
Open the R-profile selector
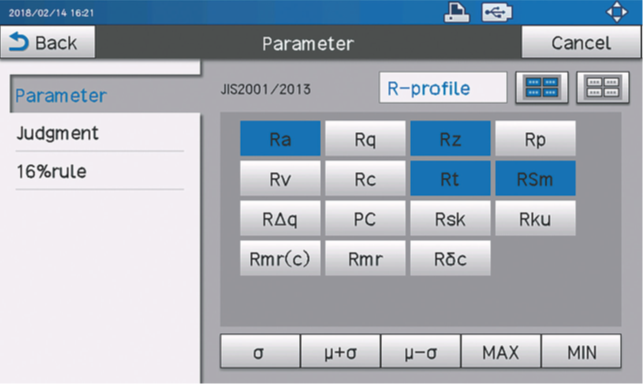pos(443,88)
